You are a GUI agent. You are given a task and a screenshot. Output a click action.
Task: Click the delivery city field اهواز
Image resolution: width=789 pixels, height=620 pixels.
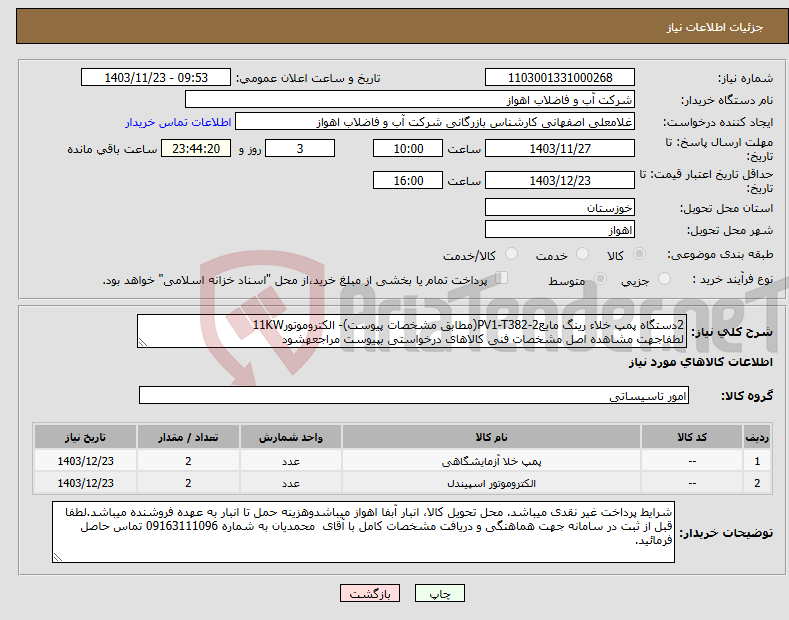tap(560, 229)
